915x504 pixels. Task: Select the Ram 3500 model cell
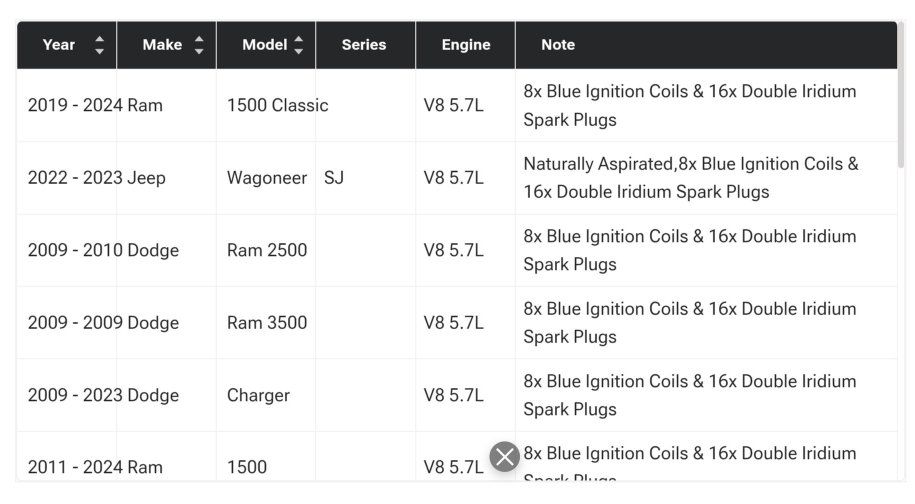coord(267,323)
